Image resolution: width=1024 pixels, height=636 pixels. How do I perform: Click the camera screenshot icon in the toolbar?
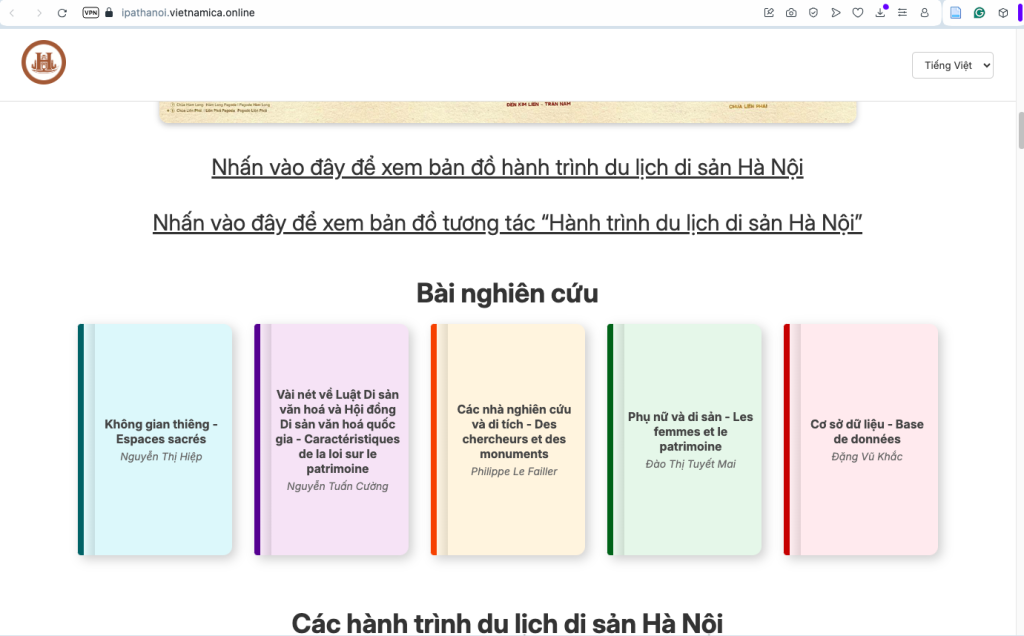click(791, 13)
